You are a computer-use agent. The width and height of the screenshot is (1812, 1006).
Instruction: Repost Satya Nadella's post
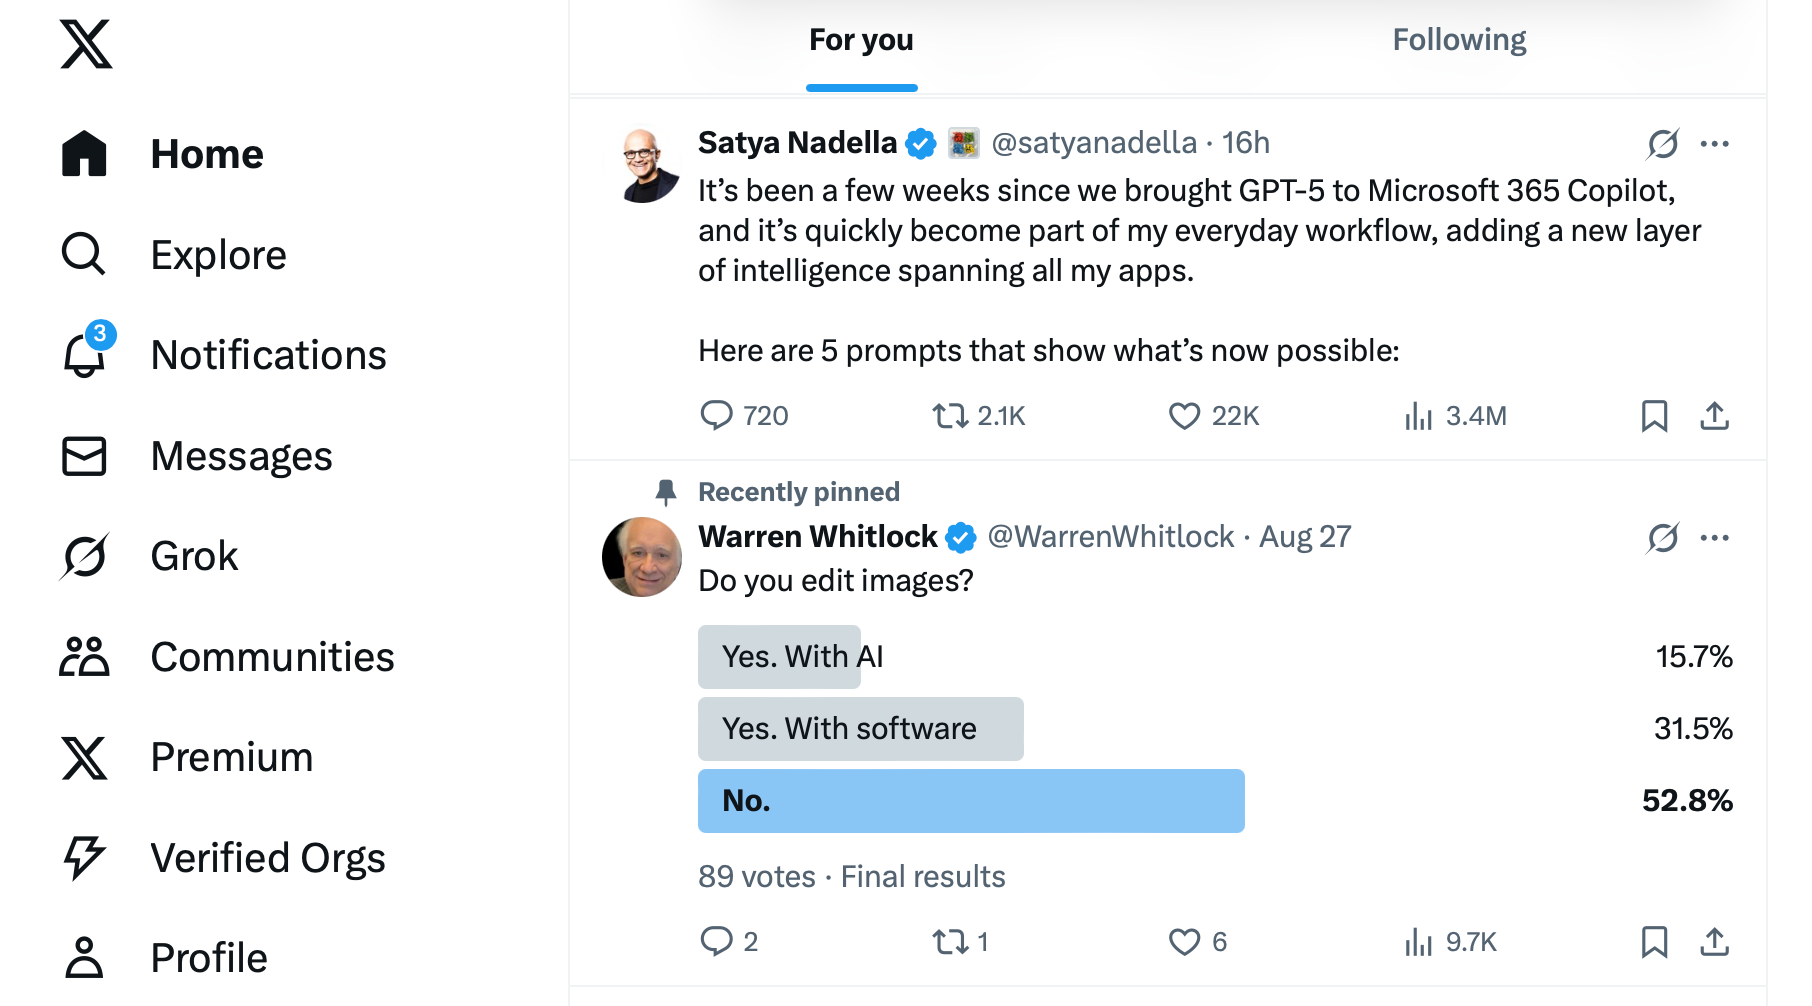click(978, 416)
